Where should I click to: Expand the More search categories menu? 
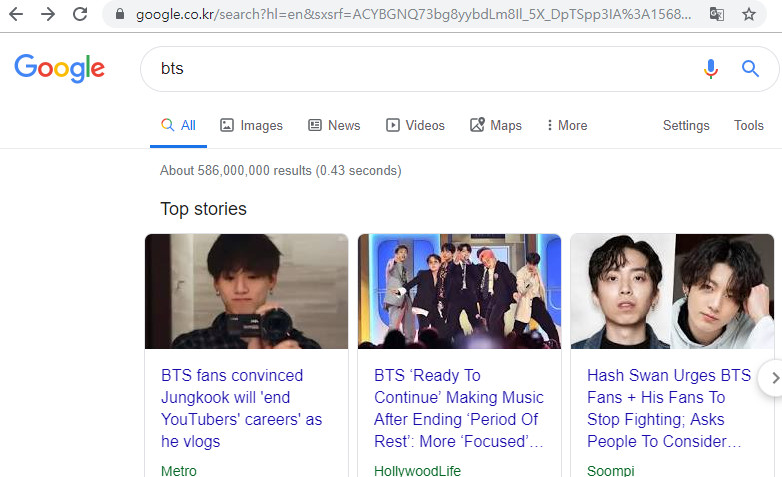pos(567,125)
